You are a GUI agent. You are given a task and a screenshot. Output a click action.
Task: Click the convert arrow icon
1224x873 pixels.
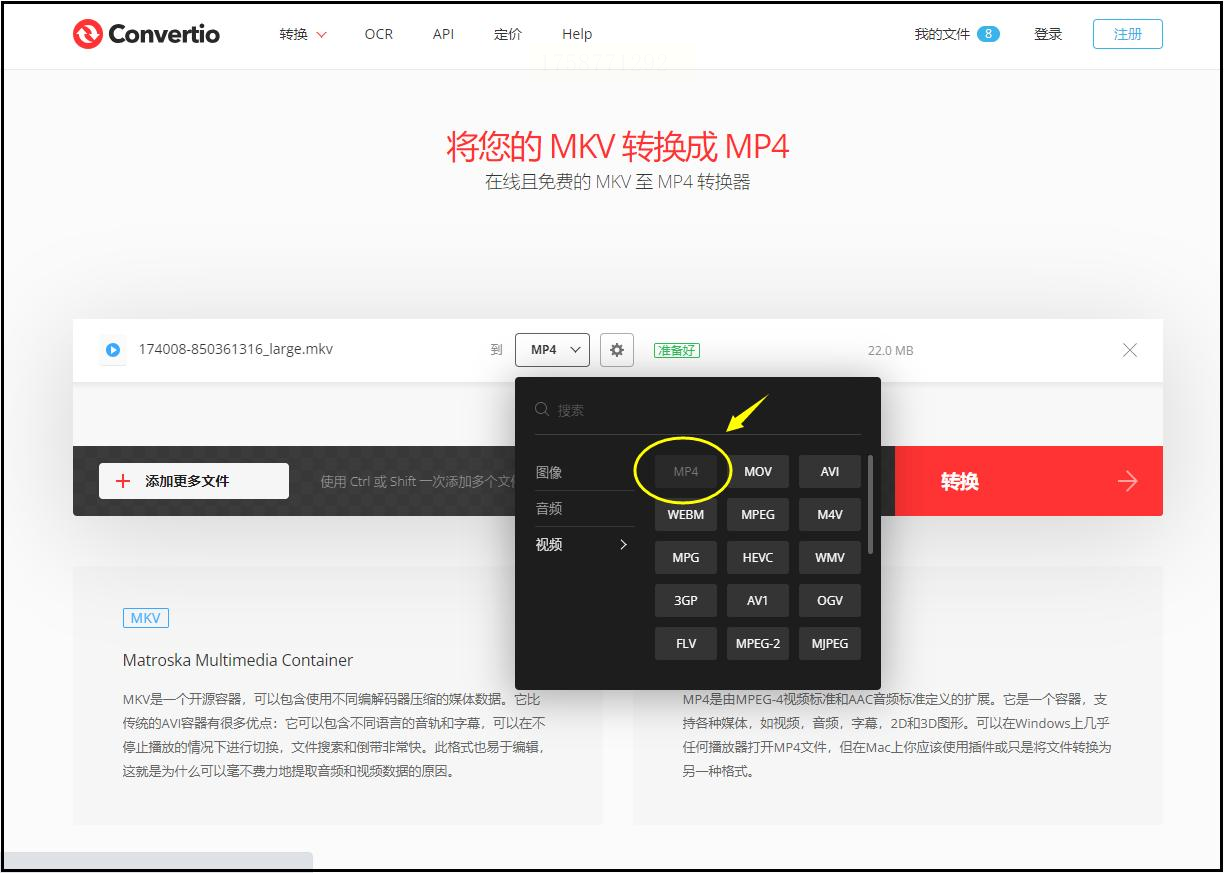(x=1128, y=482)
